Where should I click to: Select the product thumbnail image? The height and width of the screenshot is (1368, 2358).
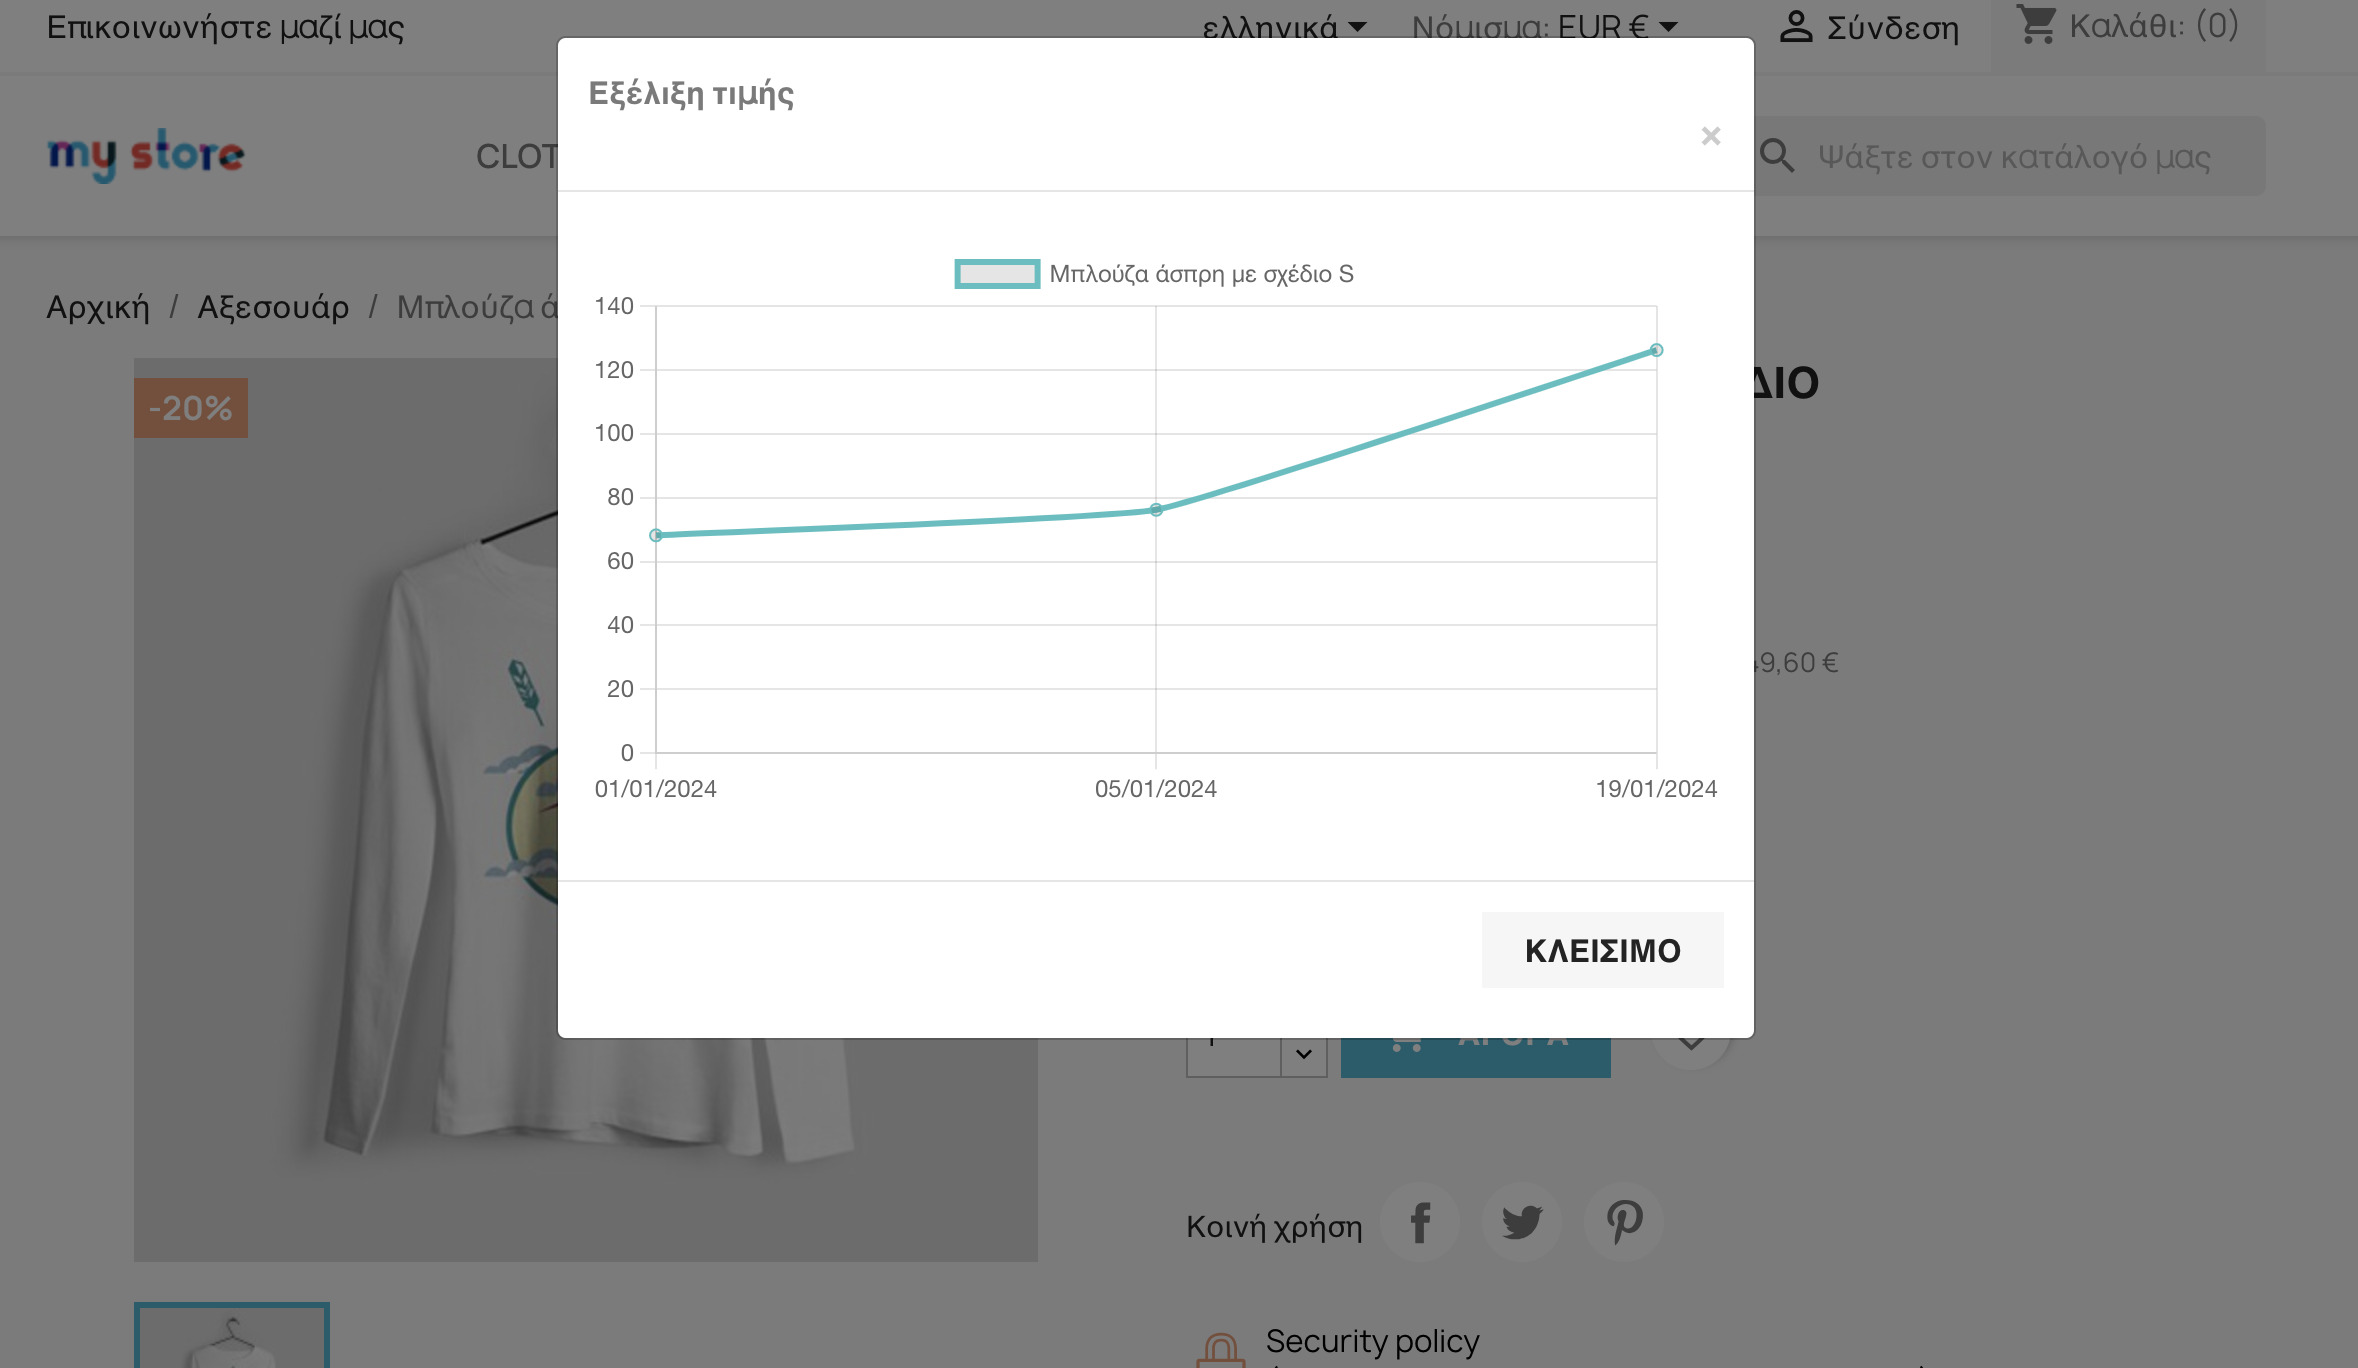tap(232, 1335)
